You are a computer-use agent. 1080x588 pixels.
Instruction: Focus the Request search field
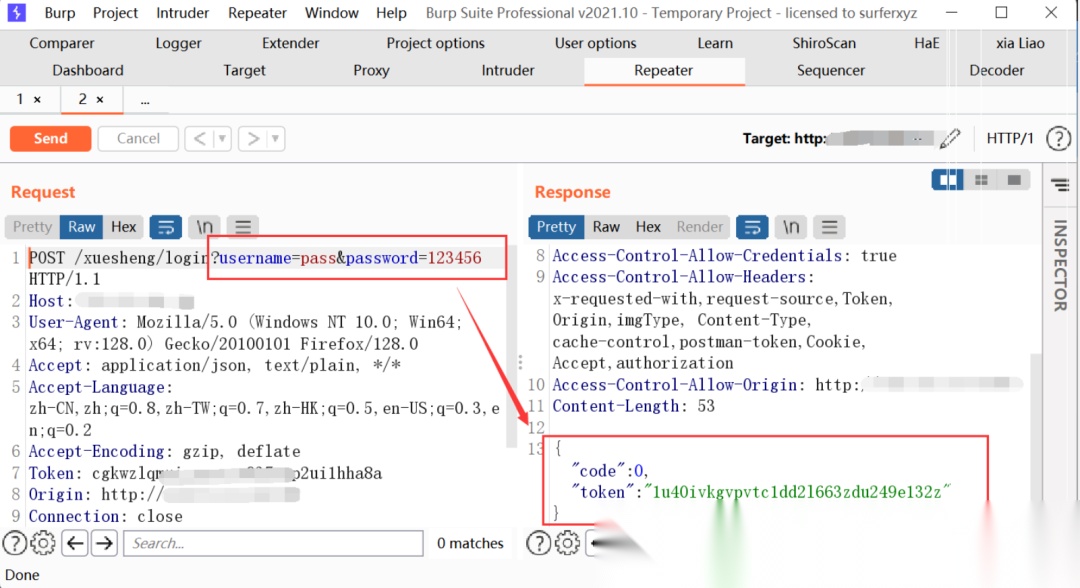tap(273, 543)
